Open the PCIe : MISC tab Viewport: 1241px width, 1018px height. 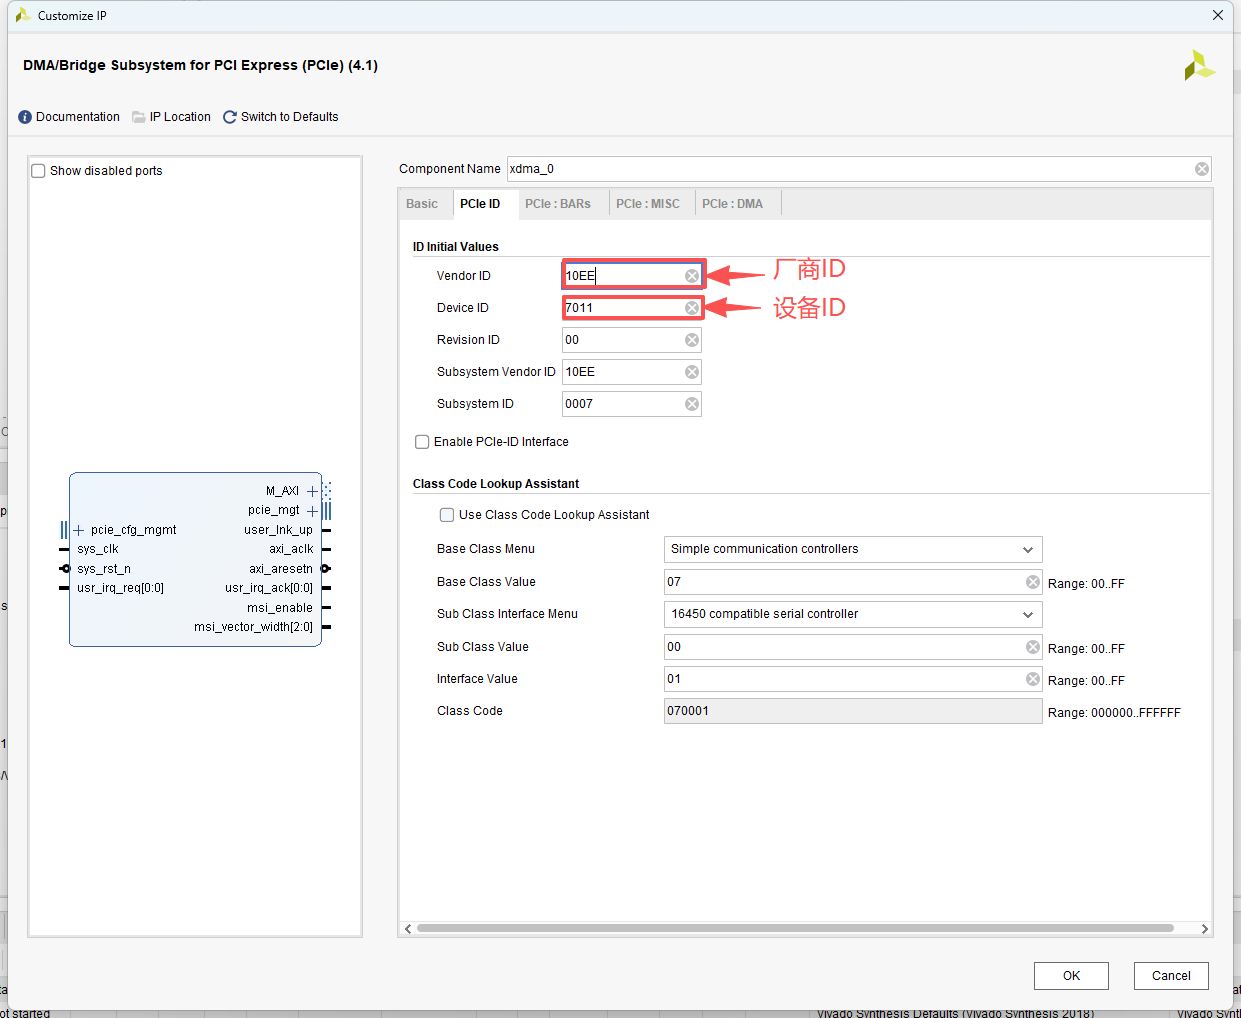point(648,204)
